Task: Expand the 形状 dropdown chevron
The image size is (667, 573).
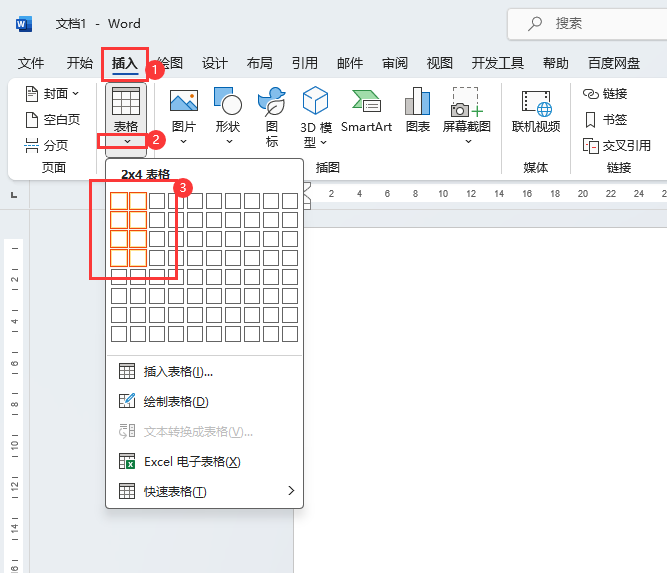Action: pyautogui.click(x=229, y=142)
